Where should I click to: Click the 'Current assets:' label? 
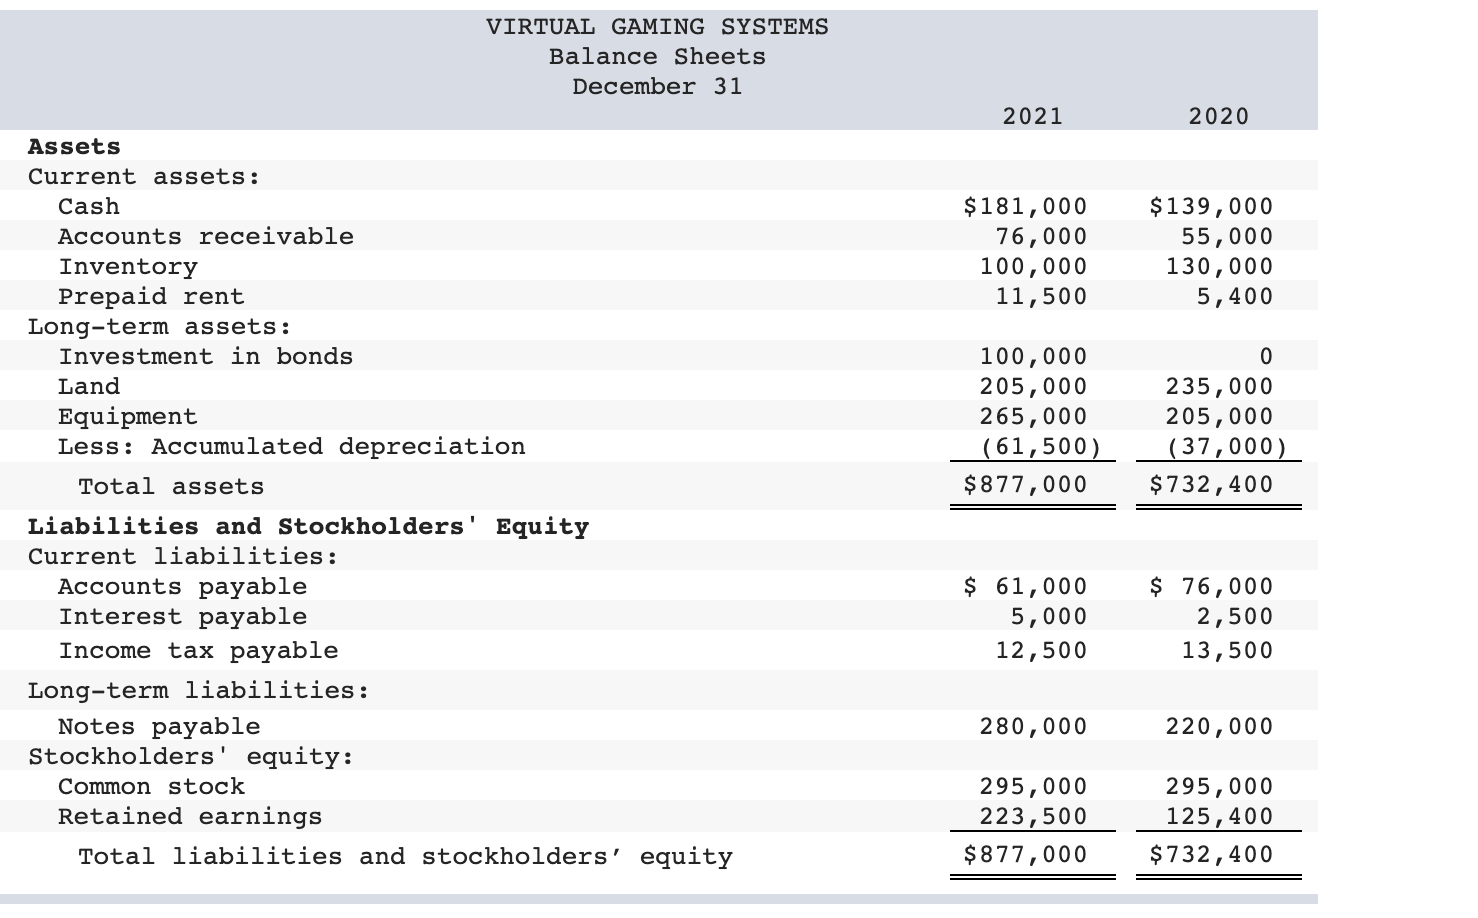coord(144,176)
